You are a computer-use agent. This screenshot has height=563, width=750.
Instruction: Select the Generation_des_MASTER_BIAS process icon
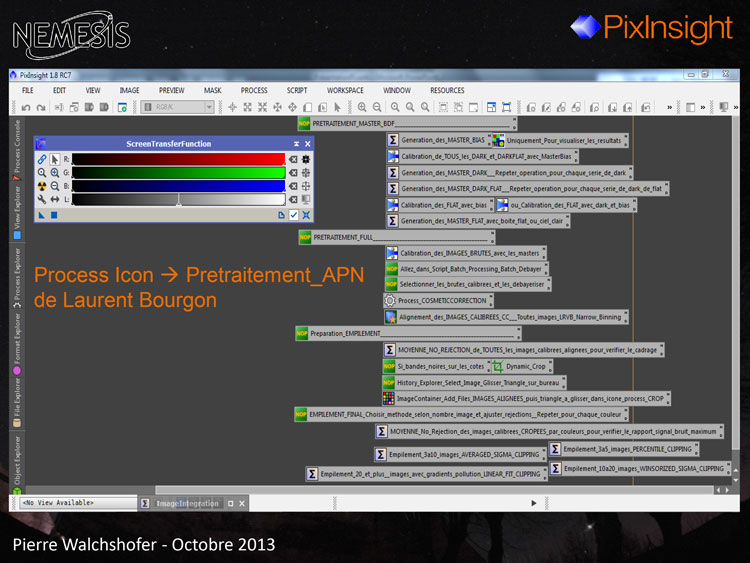[x=439, y=140]
